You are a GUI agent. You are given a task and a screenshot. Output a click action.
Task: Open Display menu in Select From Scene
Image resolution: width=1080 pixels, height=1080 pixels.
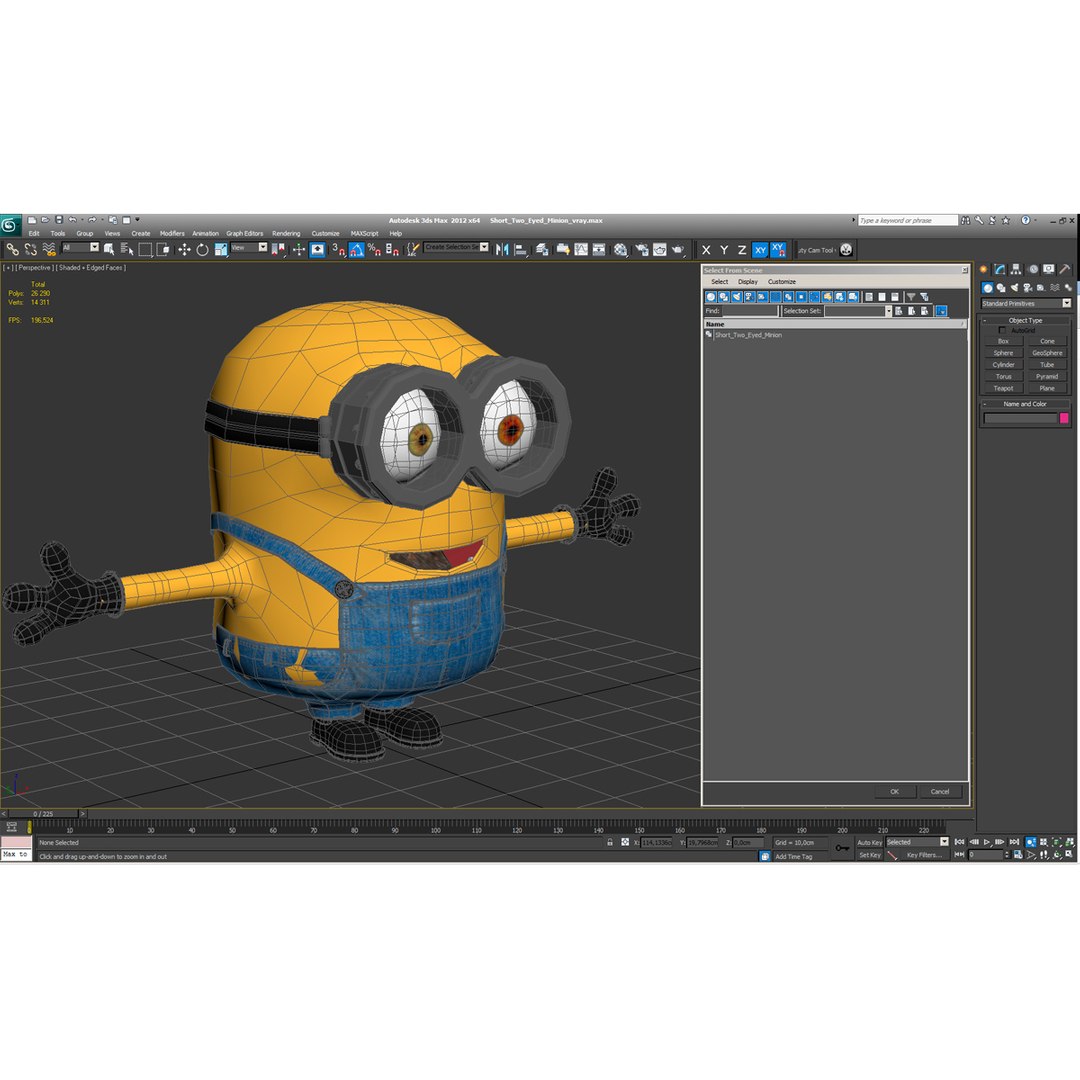click(748, 282)
